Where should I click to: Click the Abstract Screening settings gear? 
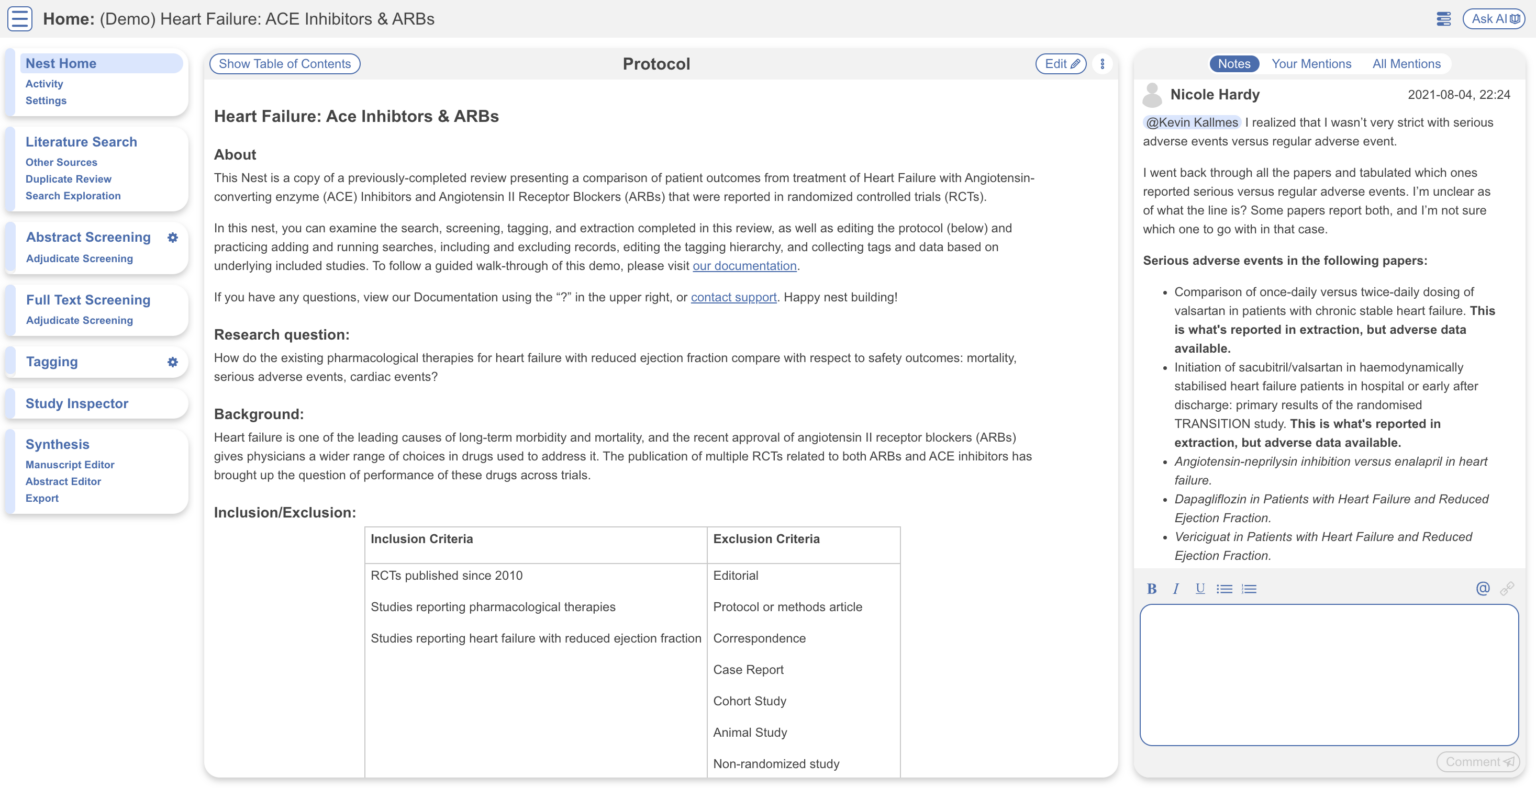tap(172, 238)
